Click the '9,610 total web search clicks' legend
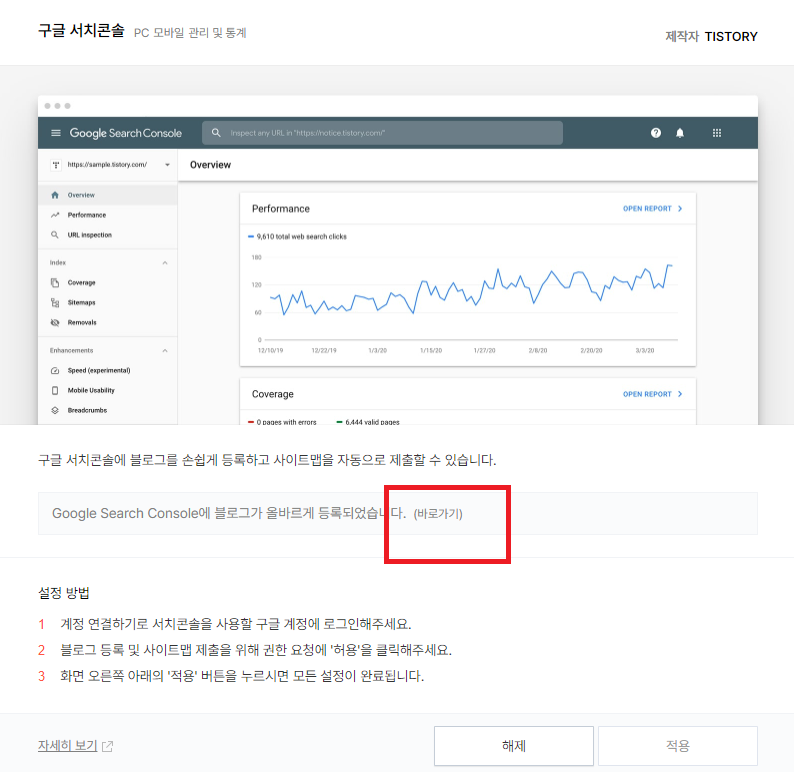794x772 pixels. pyautogui.click(x=297, y=236)
